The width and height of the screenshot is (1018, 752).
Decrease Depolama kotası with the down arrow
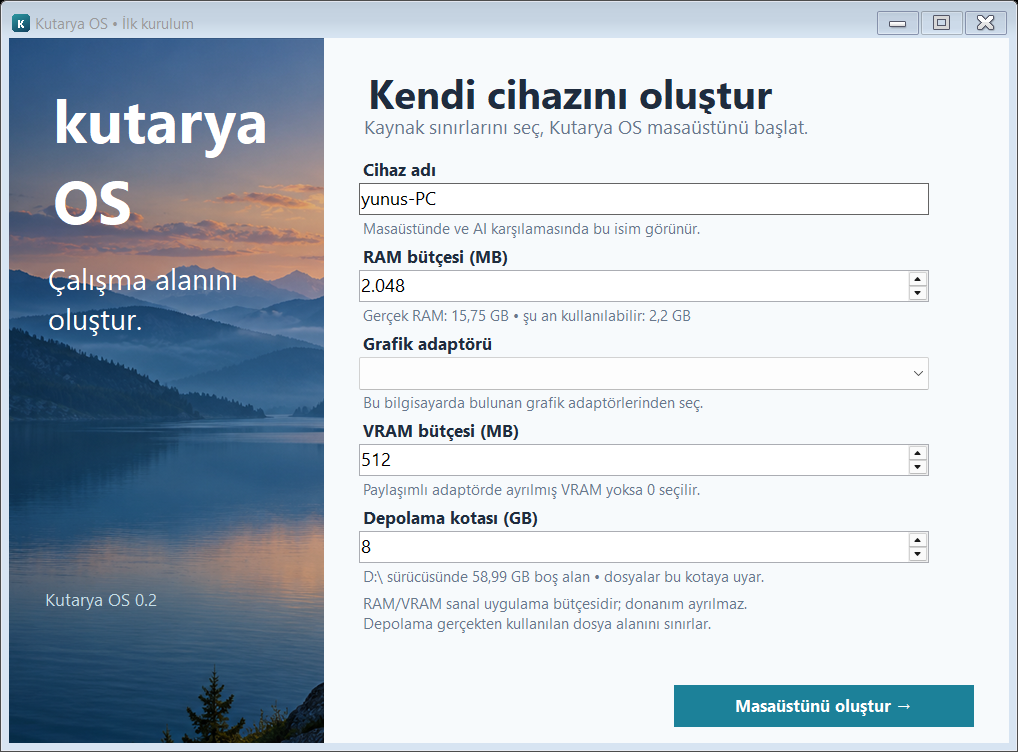(x=917, y=554)
